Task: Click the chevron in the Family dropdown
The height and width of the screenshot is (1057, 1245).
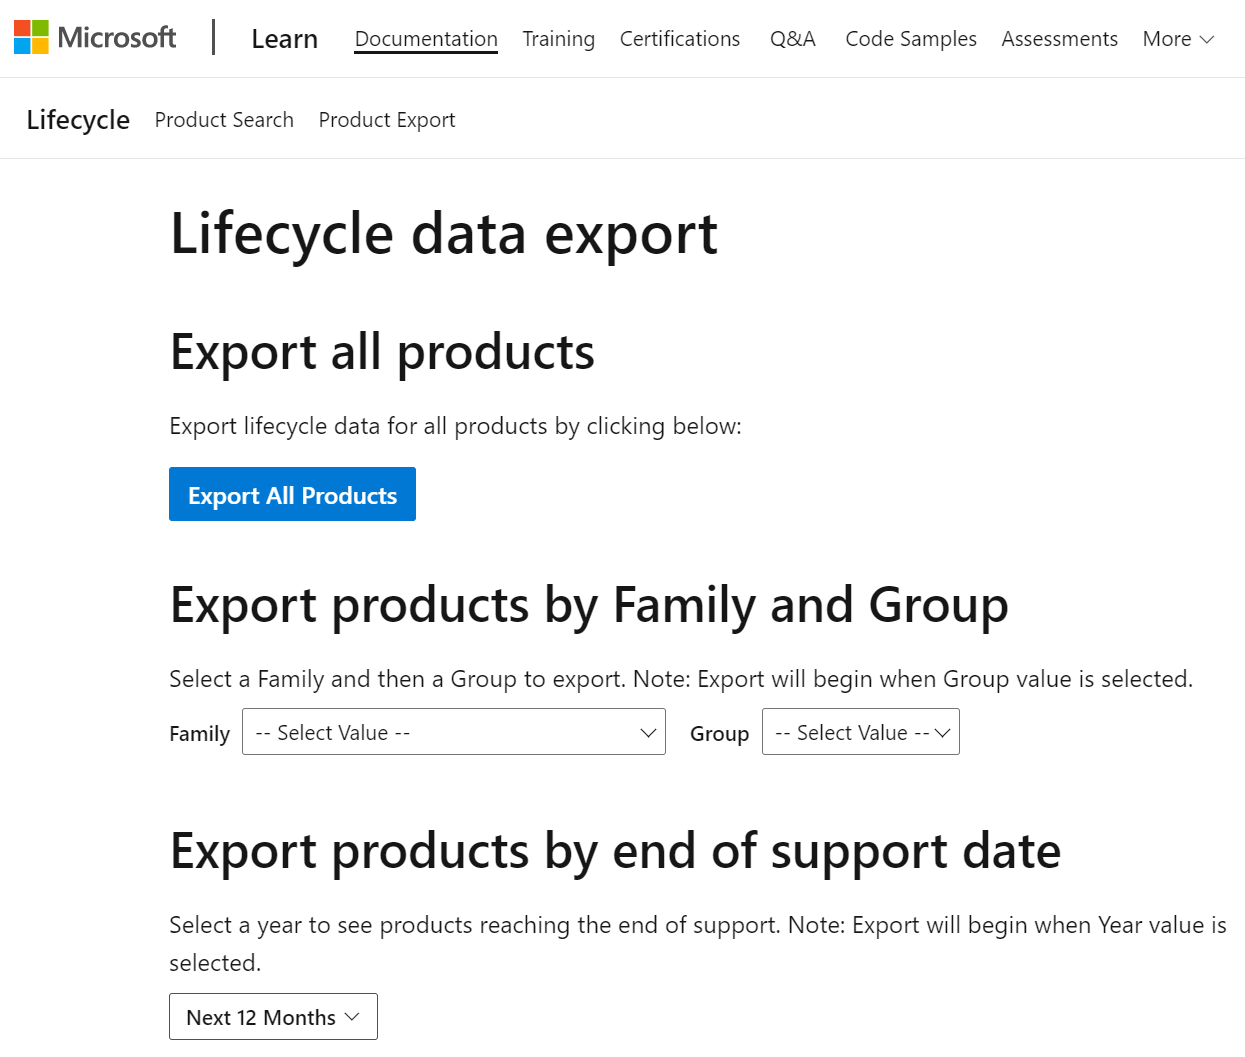Action: coord(648,733)
